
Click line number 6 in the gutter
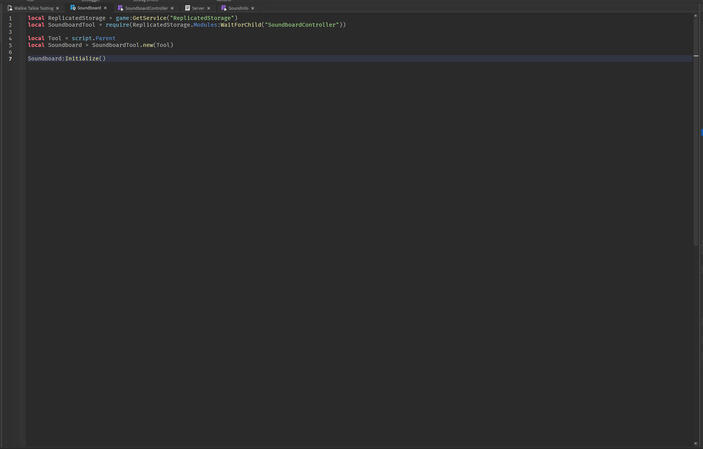tap(10, 52)
